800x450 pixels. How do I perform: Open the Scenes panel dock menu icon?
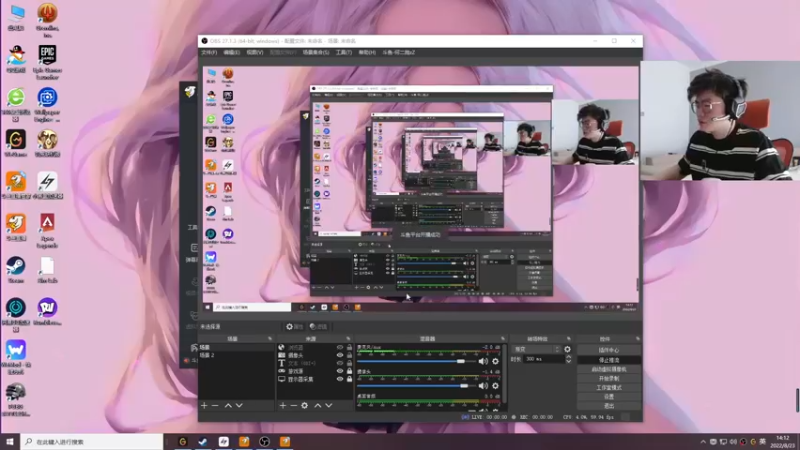268,339
